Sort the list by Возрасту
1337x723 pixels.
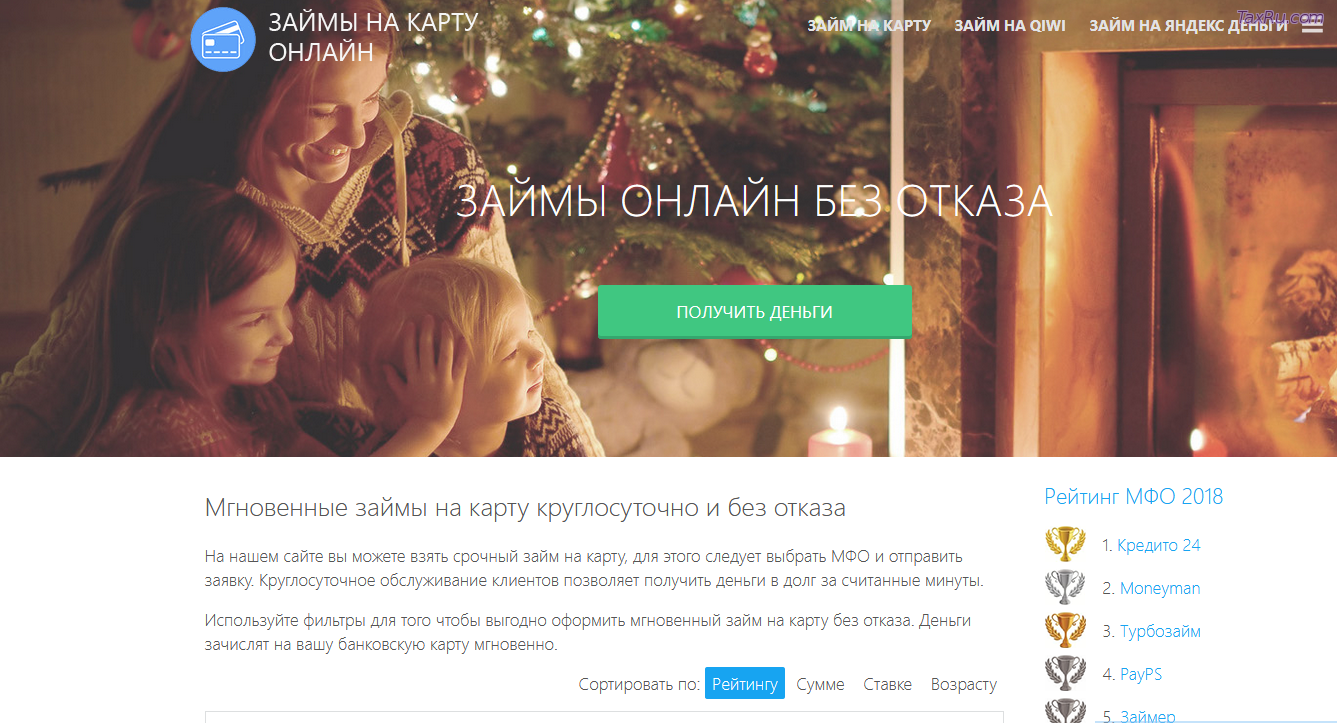964,684
